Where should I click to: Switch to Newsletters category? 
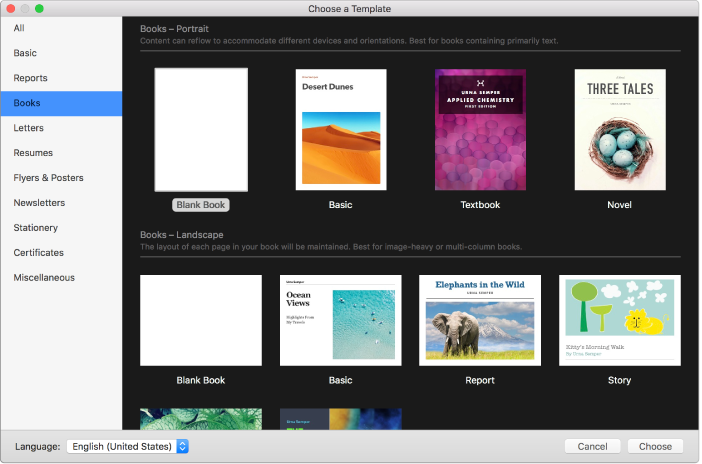pos(61,203)
